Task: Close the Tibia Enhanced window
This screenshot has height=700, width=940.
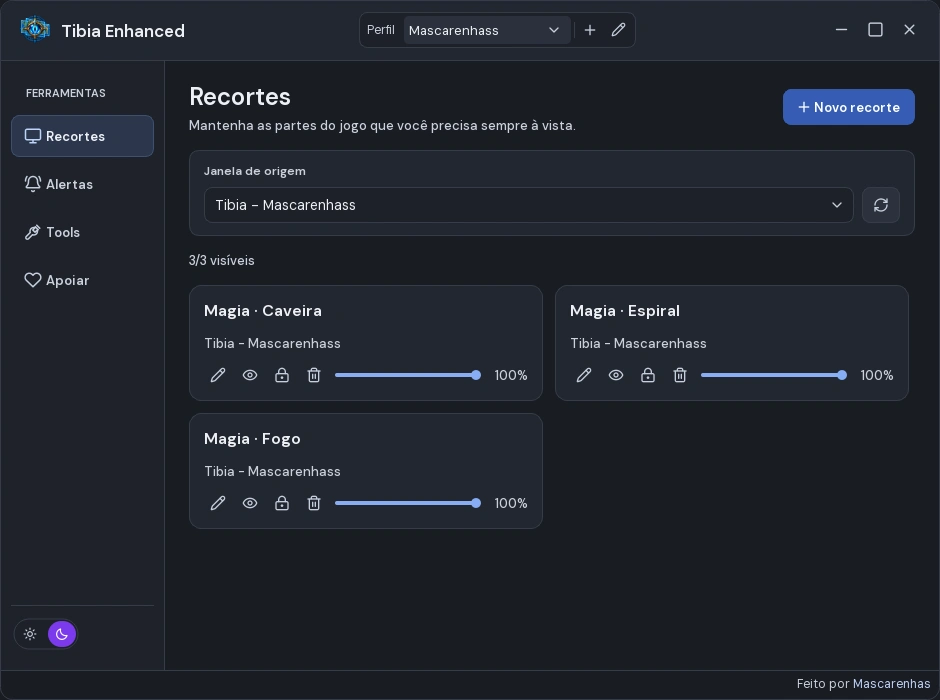Action: point(909,29)
